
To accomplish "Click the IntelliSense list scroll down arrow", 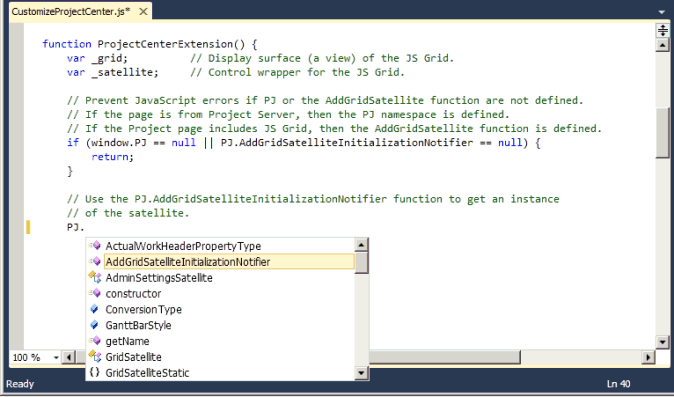I will (361, 373).
